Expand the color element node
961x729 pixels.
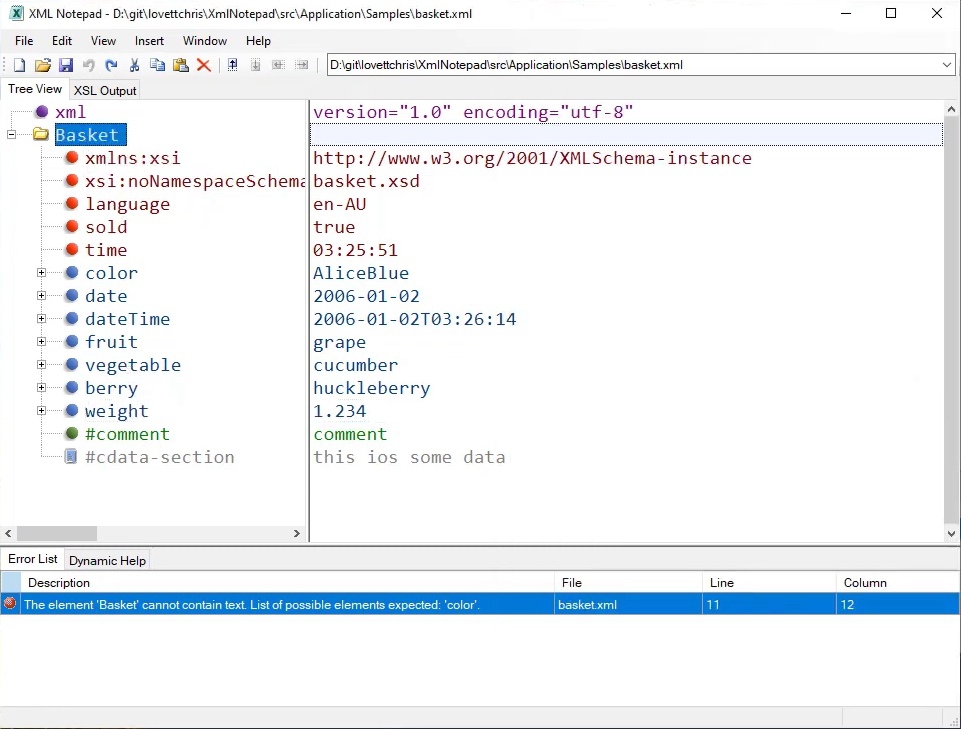click(x=42, y=273)
